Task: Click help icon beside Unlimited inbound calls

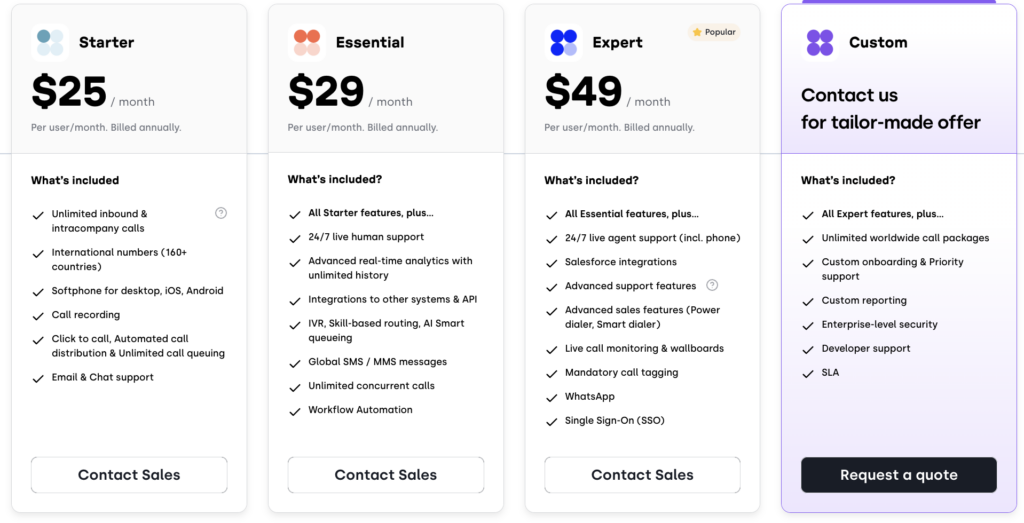Action: click(221, 213)
